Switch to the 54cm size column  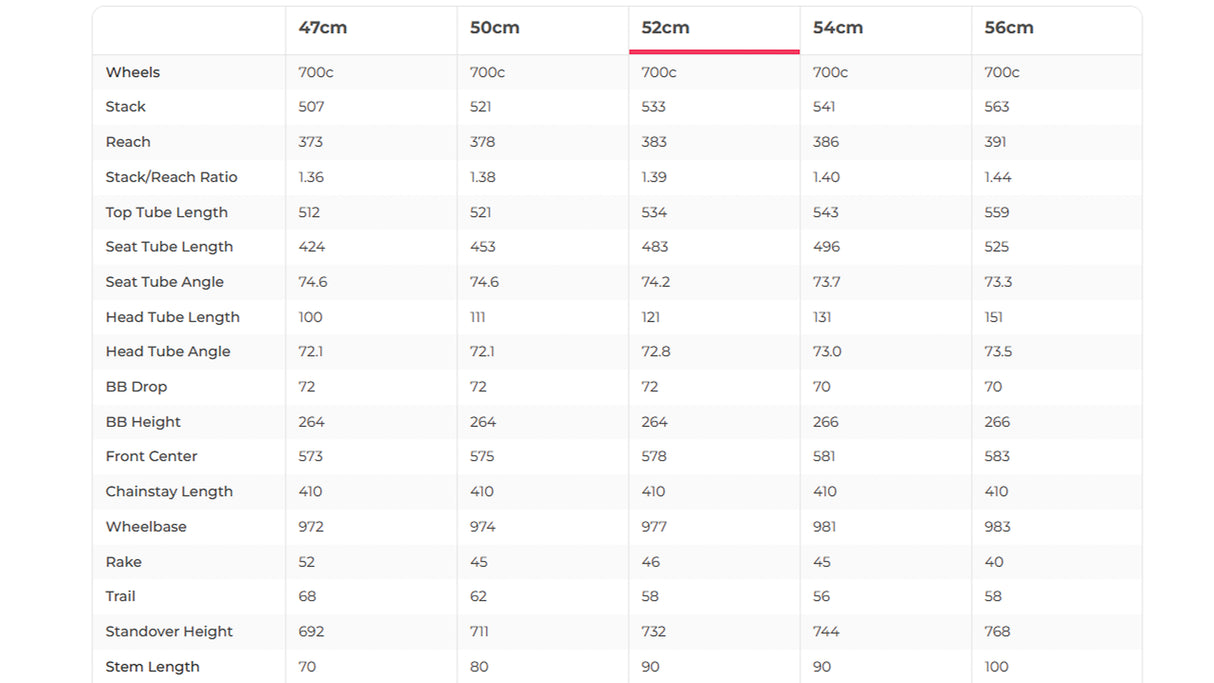coord(838,28)
